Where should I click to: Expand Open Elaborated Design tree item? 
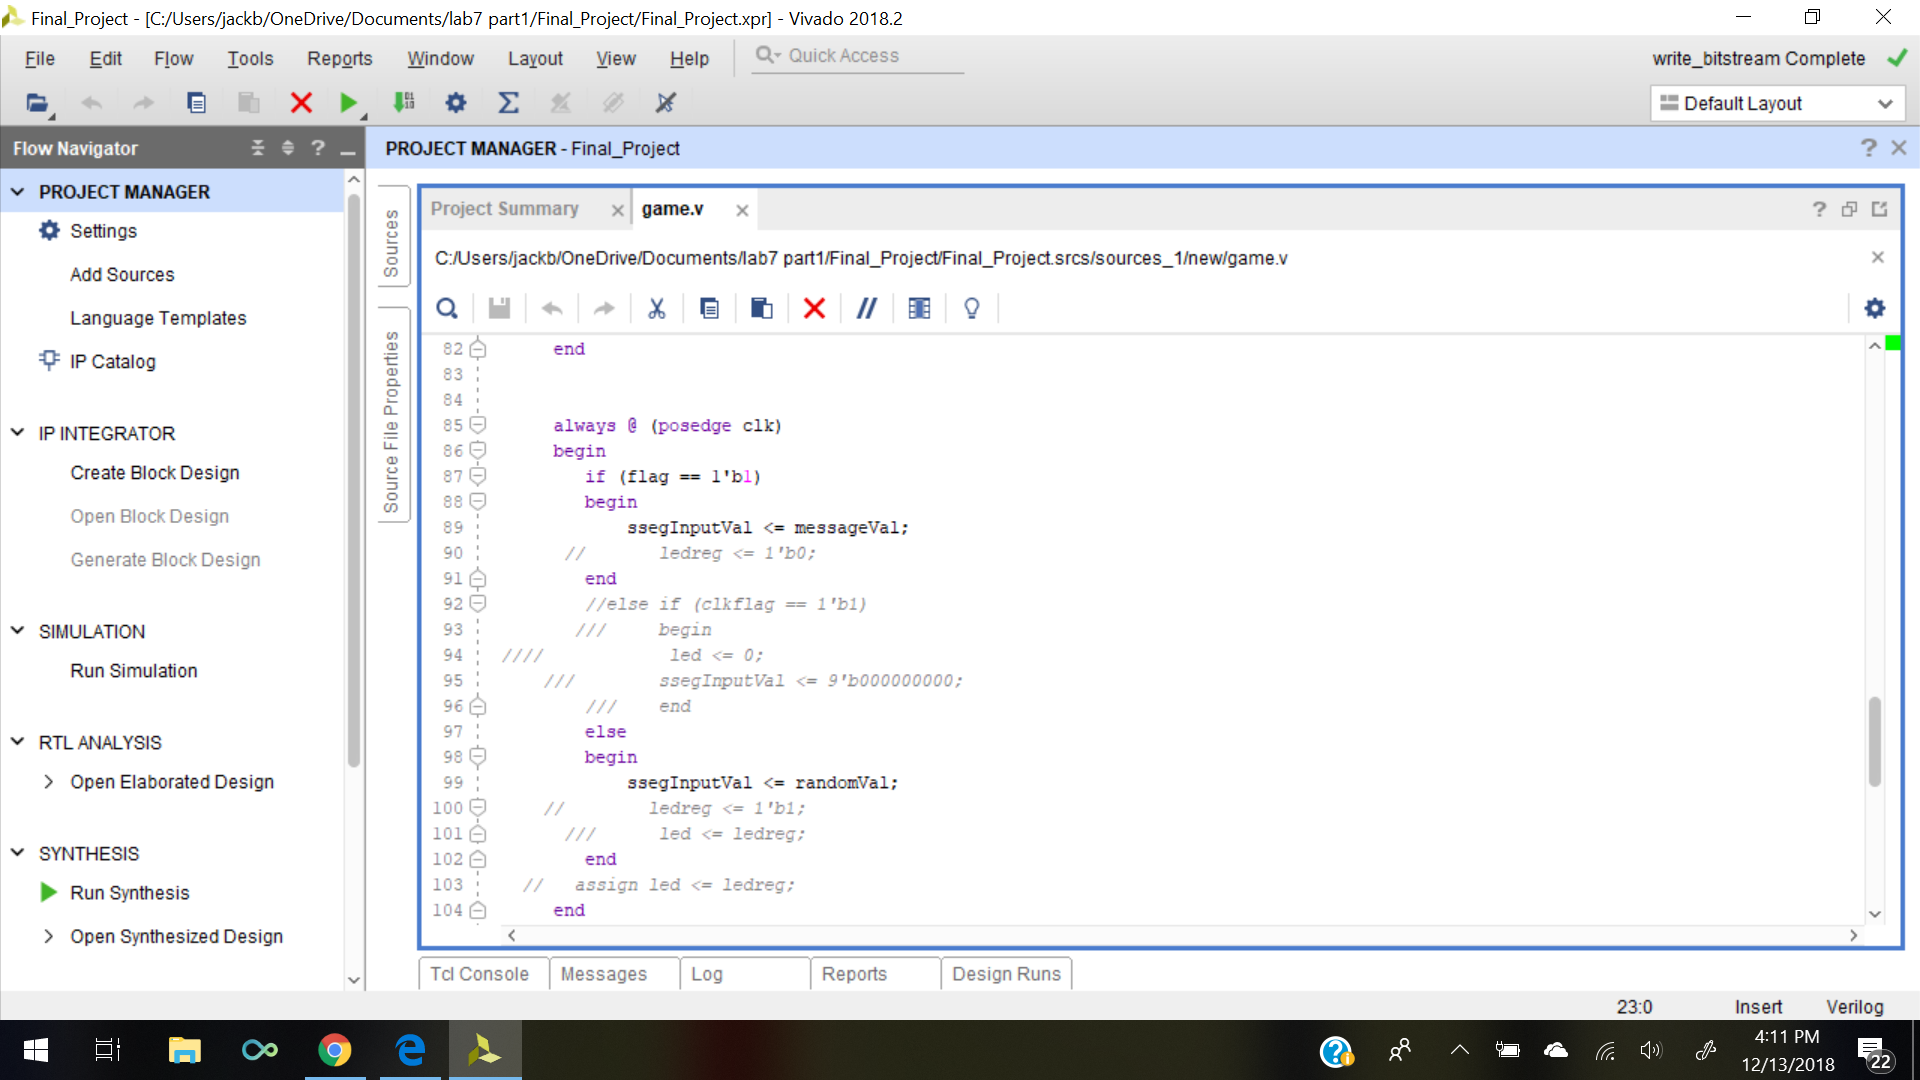pyautogui.click(x=48, y=782)
